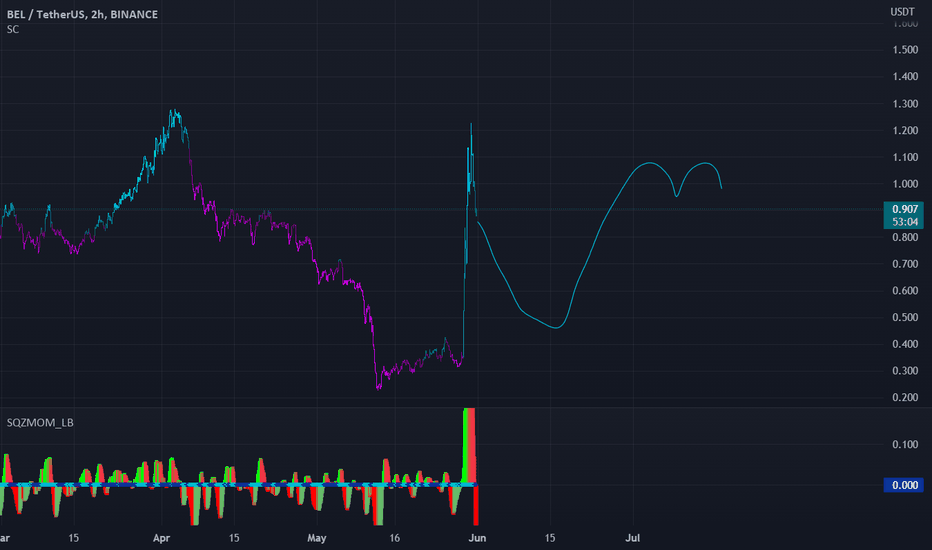Click the SQZMOM_LB indicator label
This screenshot has width=932, height=550.
[x=40, y=423]
